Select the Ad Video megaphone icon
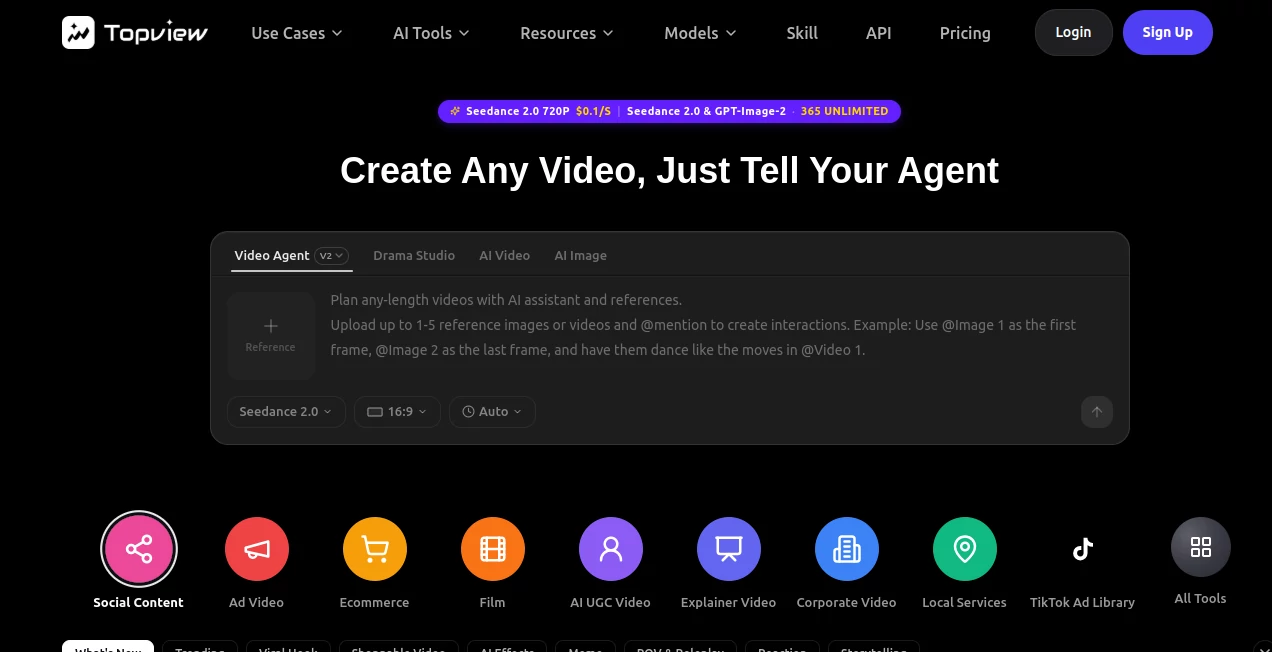Viewport: 1272px width, 652px height. tap(257, 549)
